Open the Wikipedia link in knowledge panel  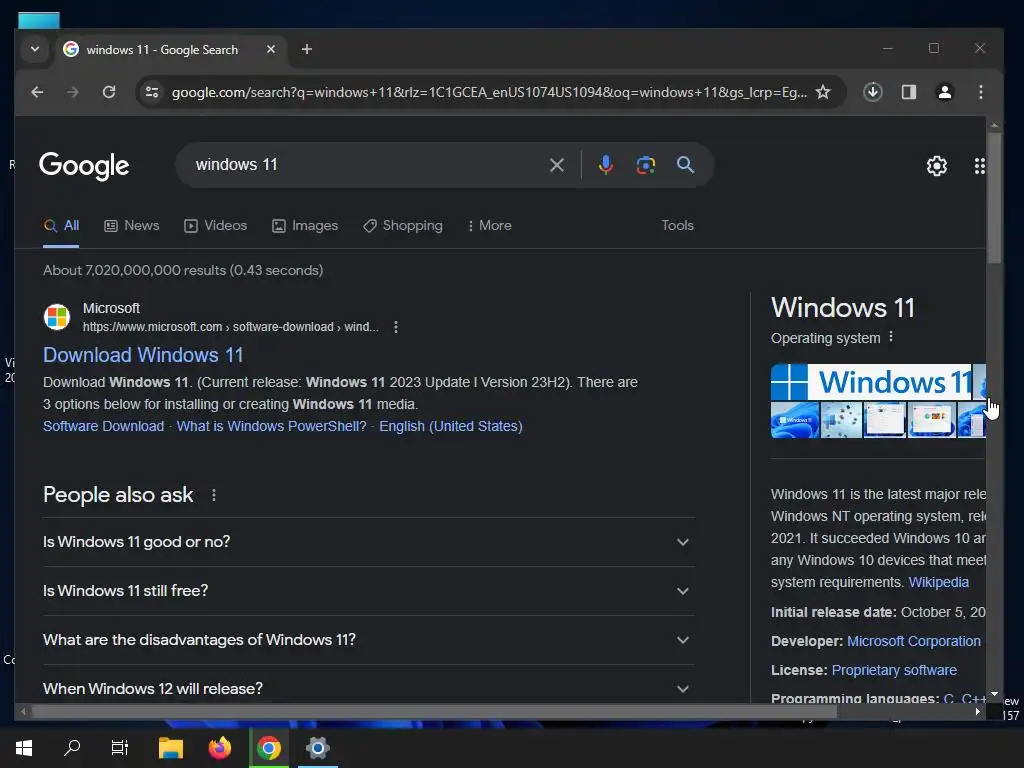pyautogui.click(x=938, y=583)
